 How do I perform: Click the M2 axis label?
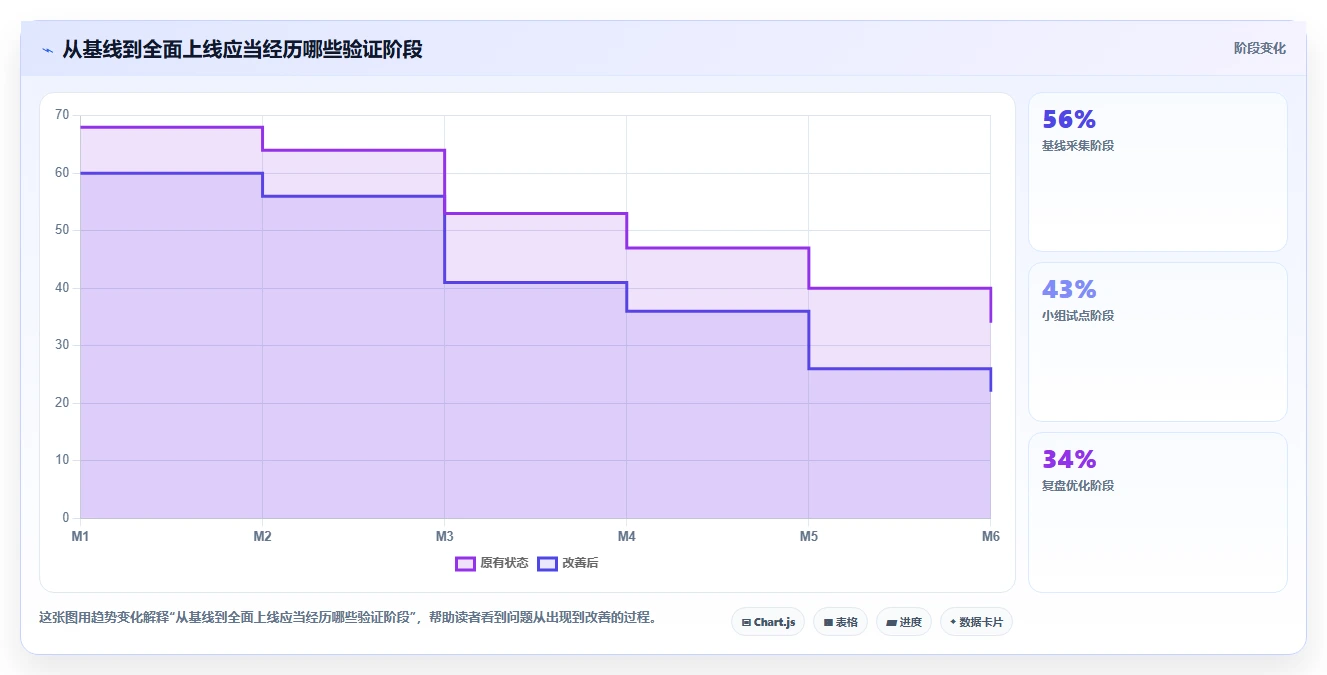262,537
